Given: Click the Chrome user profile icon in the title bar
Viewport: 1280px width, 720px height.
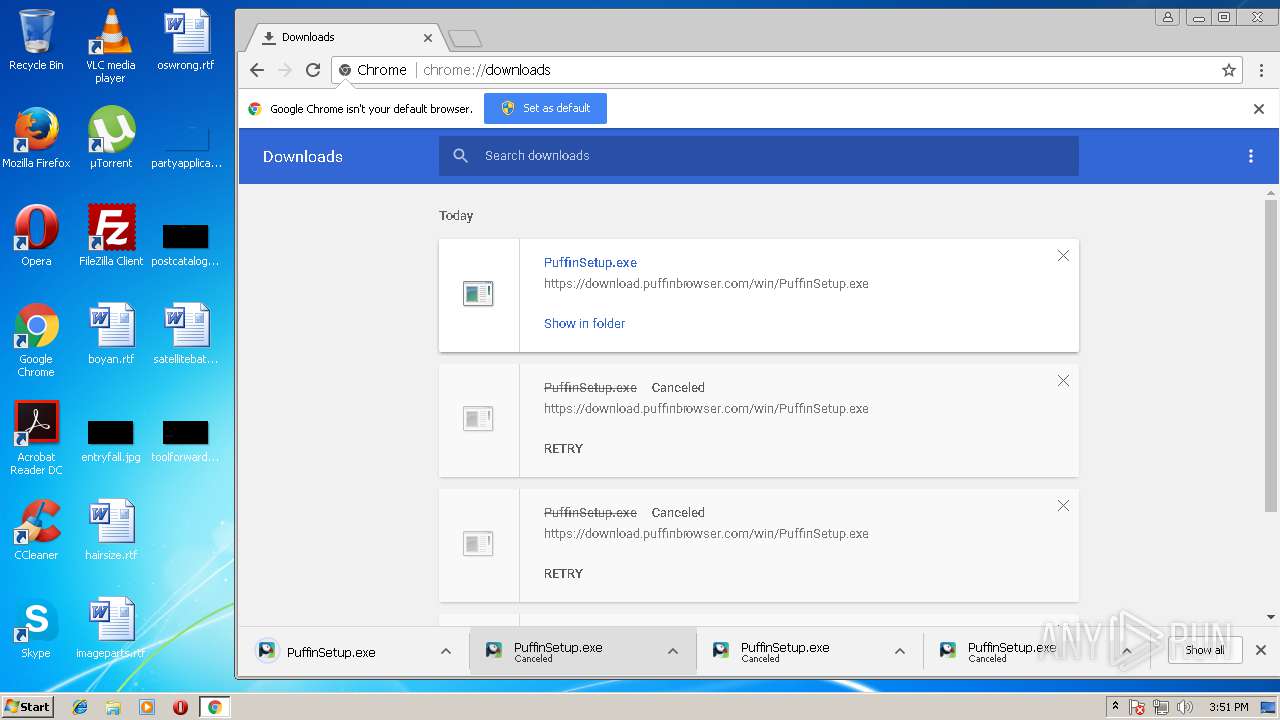Looking at the screenshot, I should pyautogui.click(x=1167, y=17).
